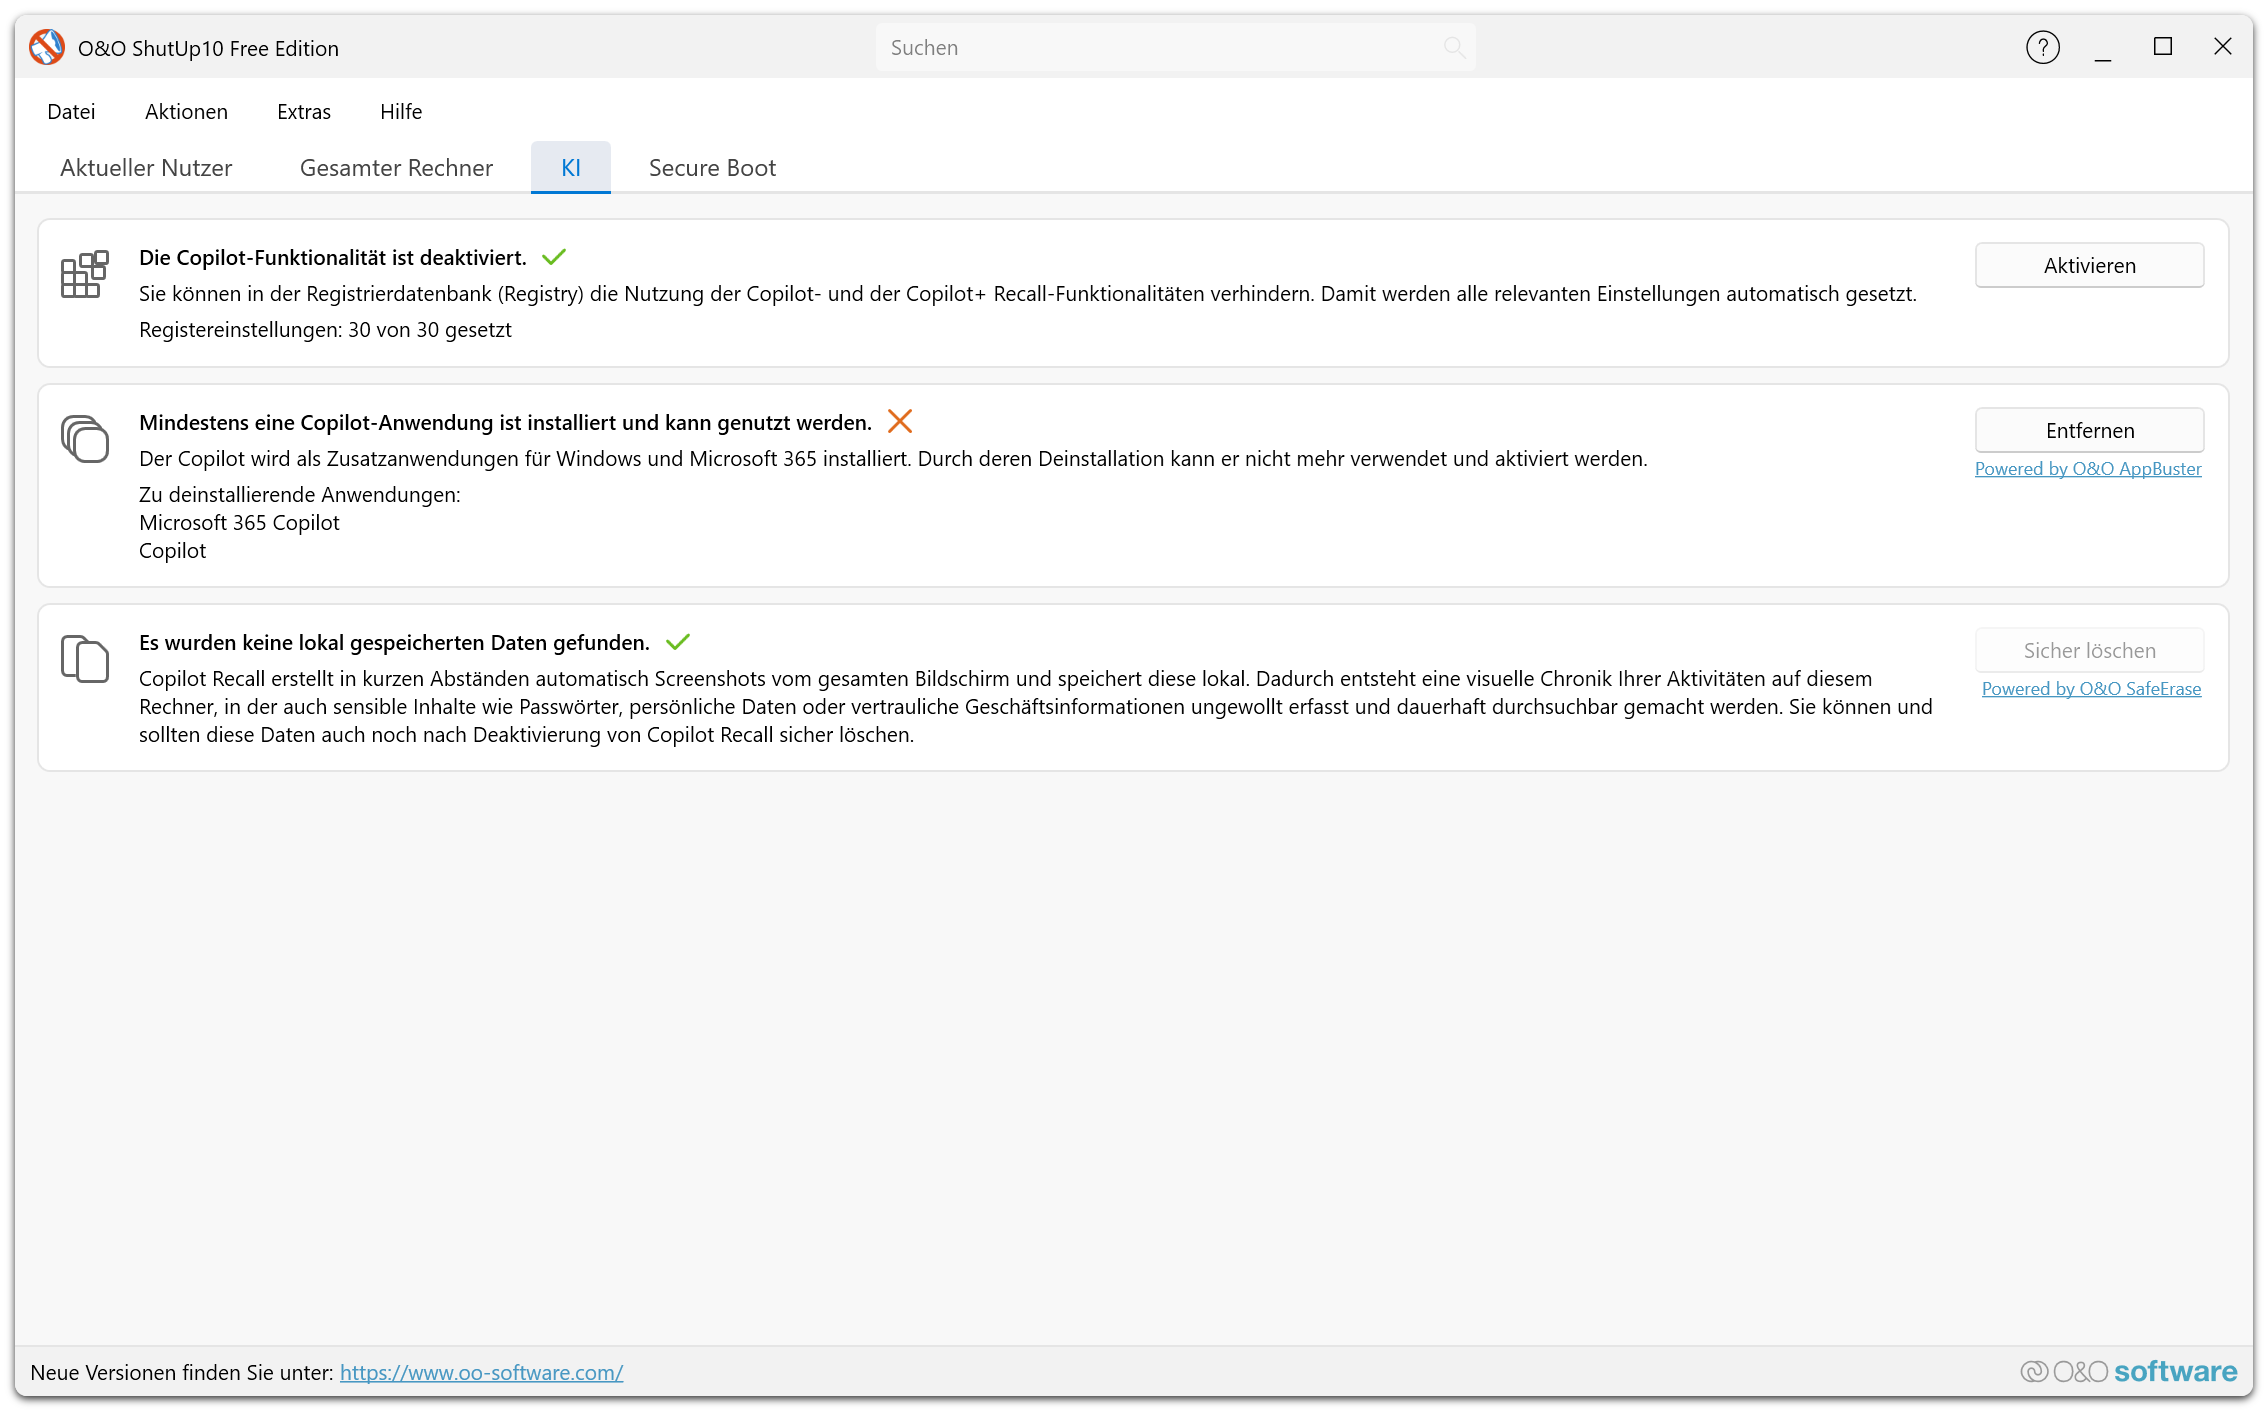
Task: Open the Extras menu
Action: click(304, 111)
